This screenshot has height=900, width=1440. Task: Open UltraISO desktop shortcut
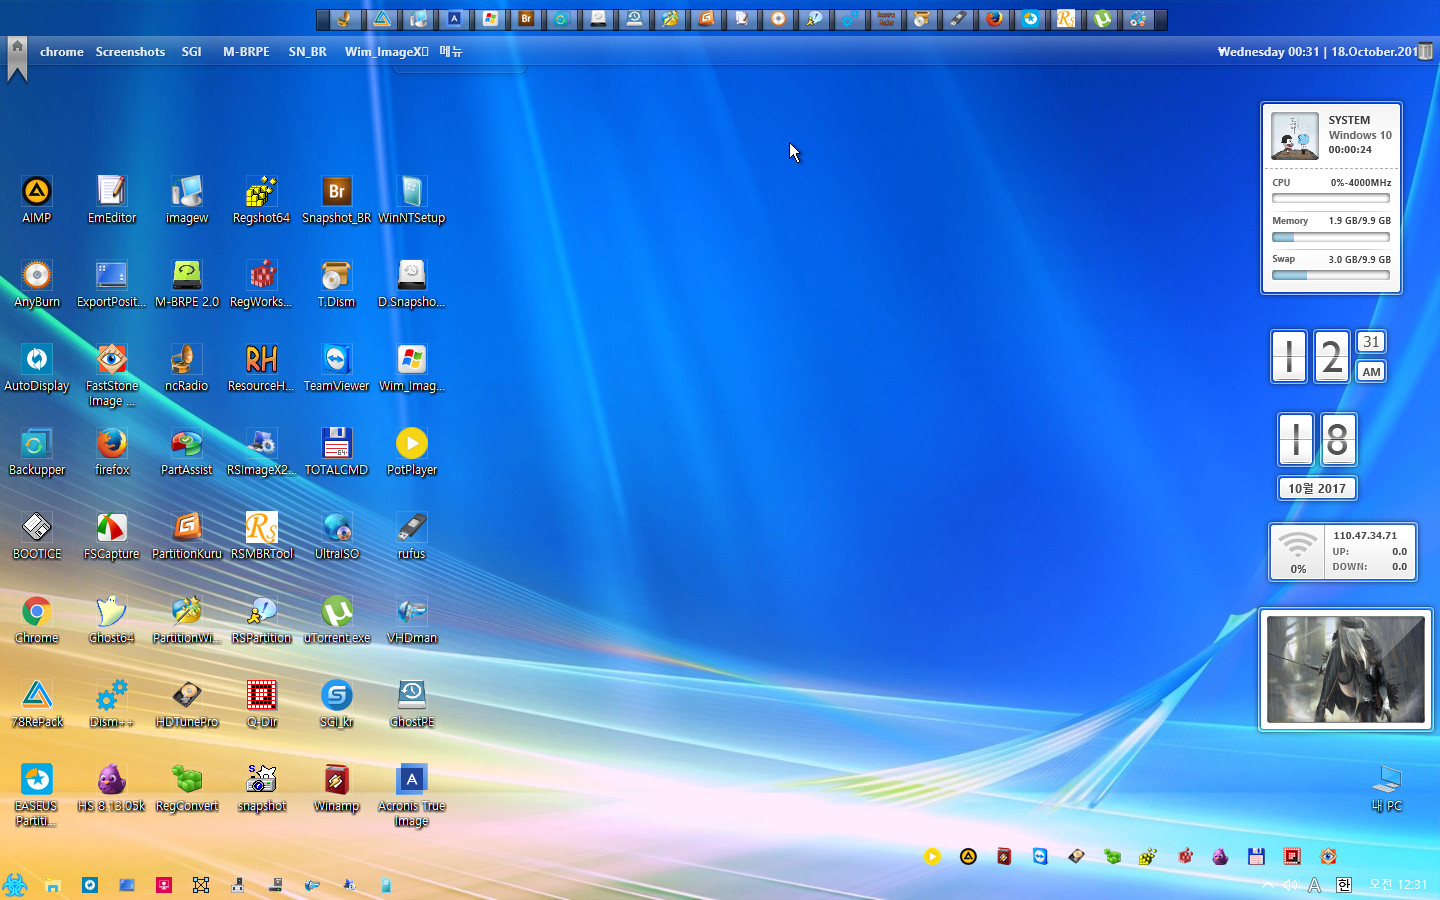click(337, 535)
